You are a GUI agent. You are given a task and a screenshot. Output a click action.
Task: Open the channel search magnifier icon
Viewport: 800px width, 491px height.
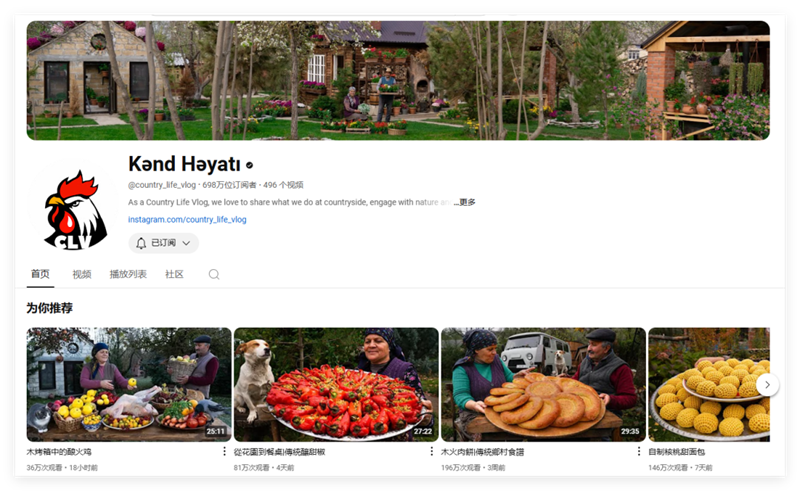pyautogui.click(x=214, y=274)
